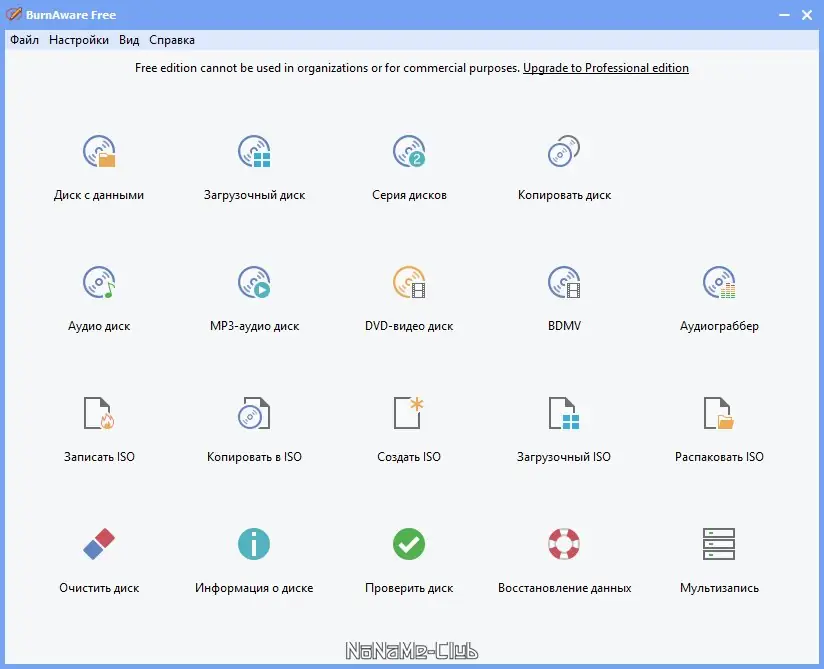Viewport: 824px width, 669px height.
Task: Click the 'Создать ISO' label
Action: pos(409,457)
